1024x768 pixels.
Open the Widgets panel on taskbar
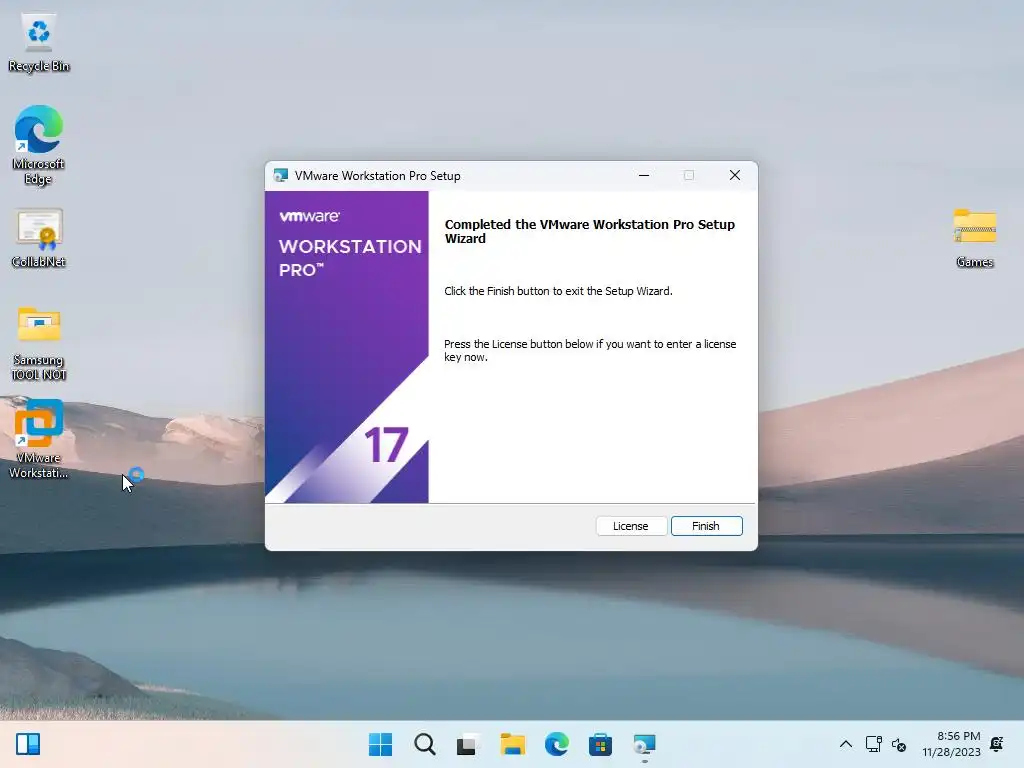[x=28, y=744]
